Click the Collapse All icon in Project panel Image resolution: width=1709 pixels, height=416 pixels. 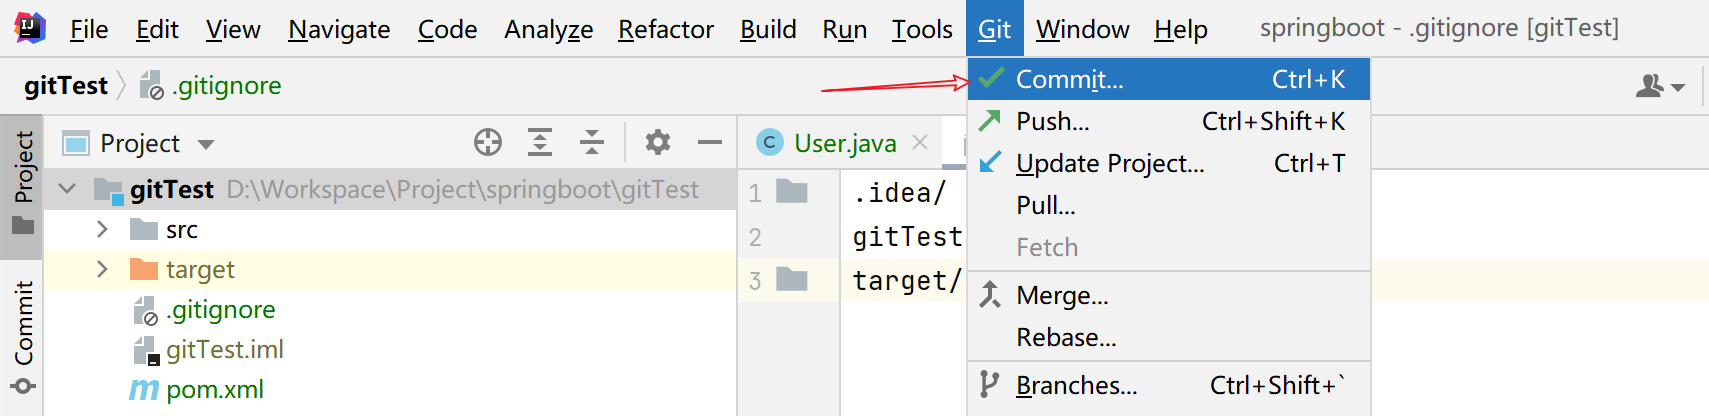tap(592, 143)
